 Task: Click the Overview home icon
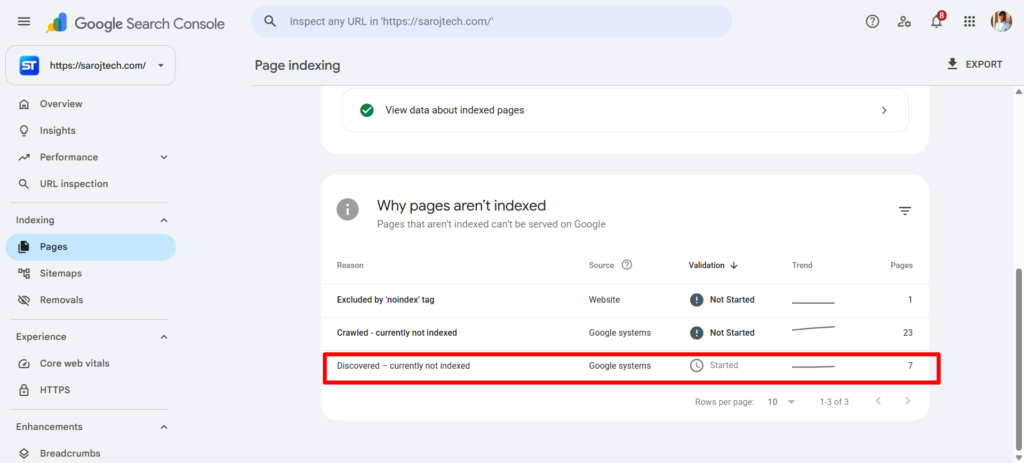pyautogui.click(x=24, y=104)
